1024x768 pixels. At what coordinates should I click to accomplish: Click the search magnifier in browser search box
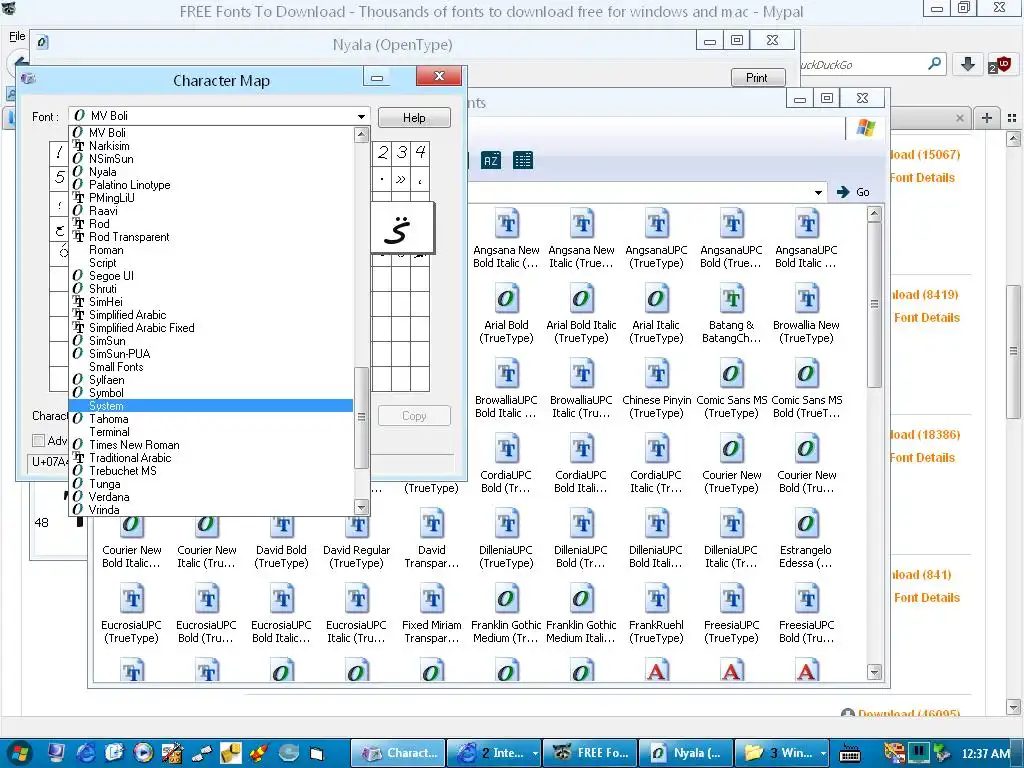[x=935, y=64]
